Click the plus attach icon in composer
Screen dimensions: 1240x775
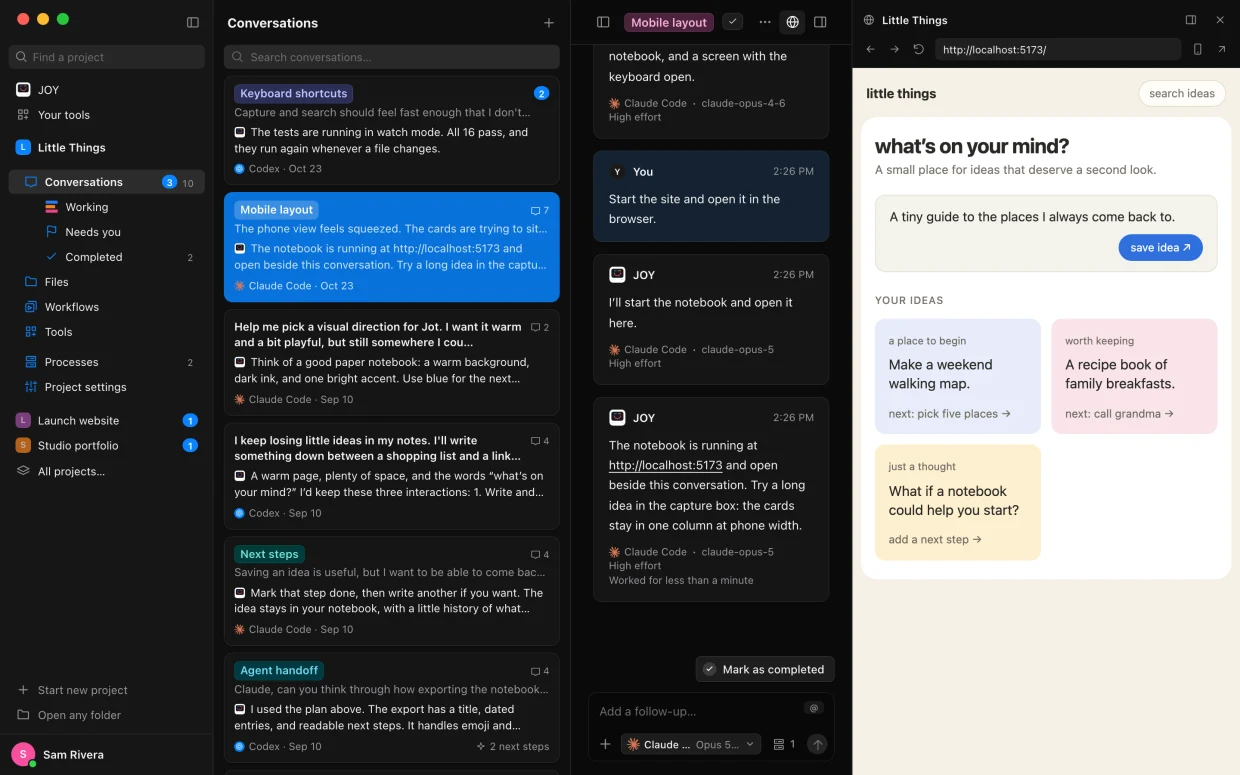605,744
